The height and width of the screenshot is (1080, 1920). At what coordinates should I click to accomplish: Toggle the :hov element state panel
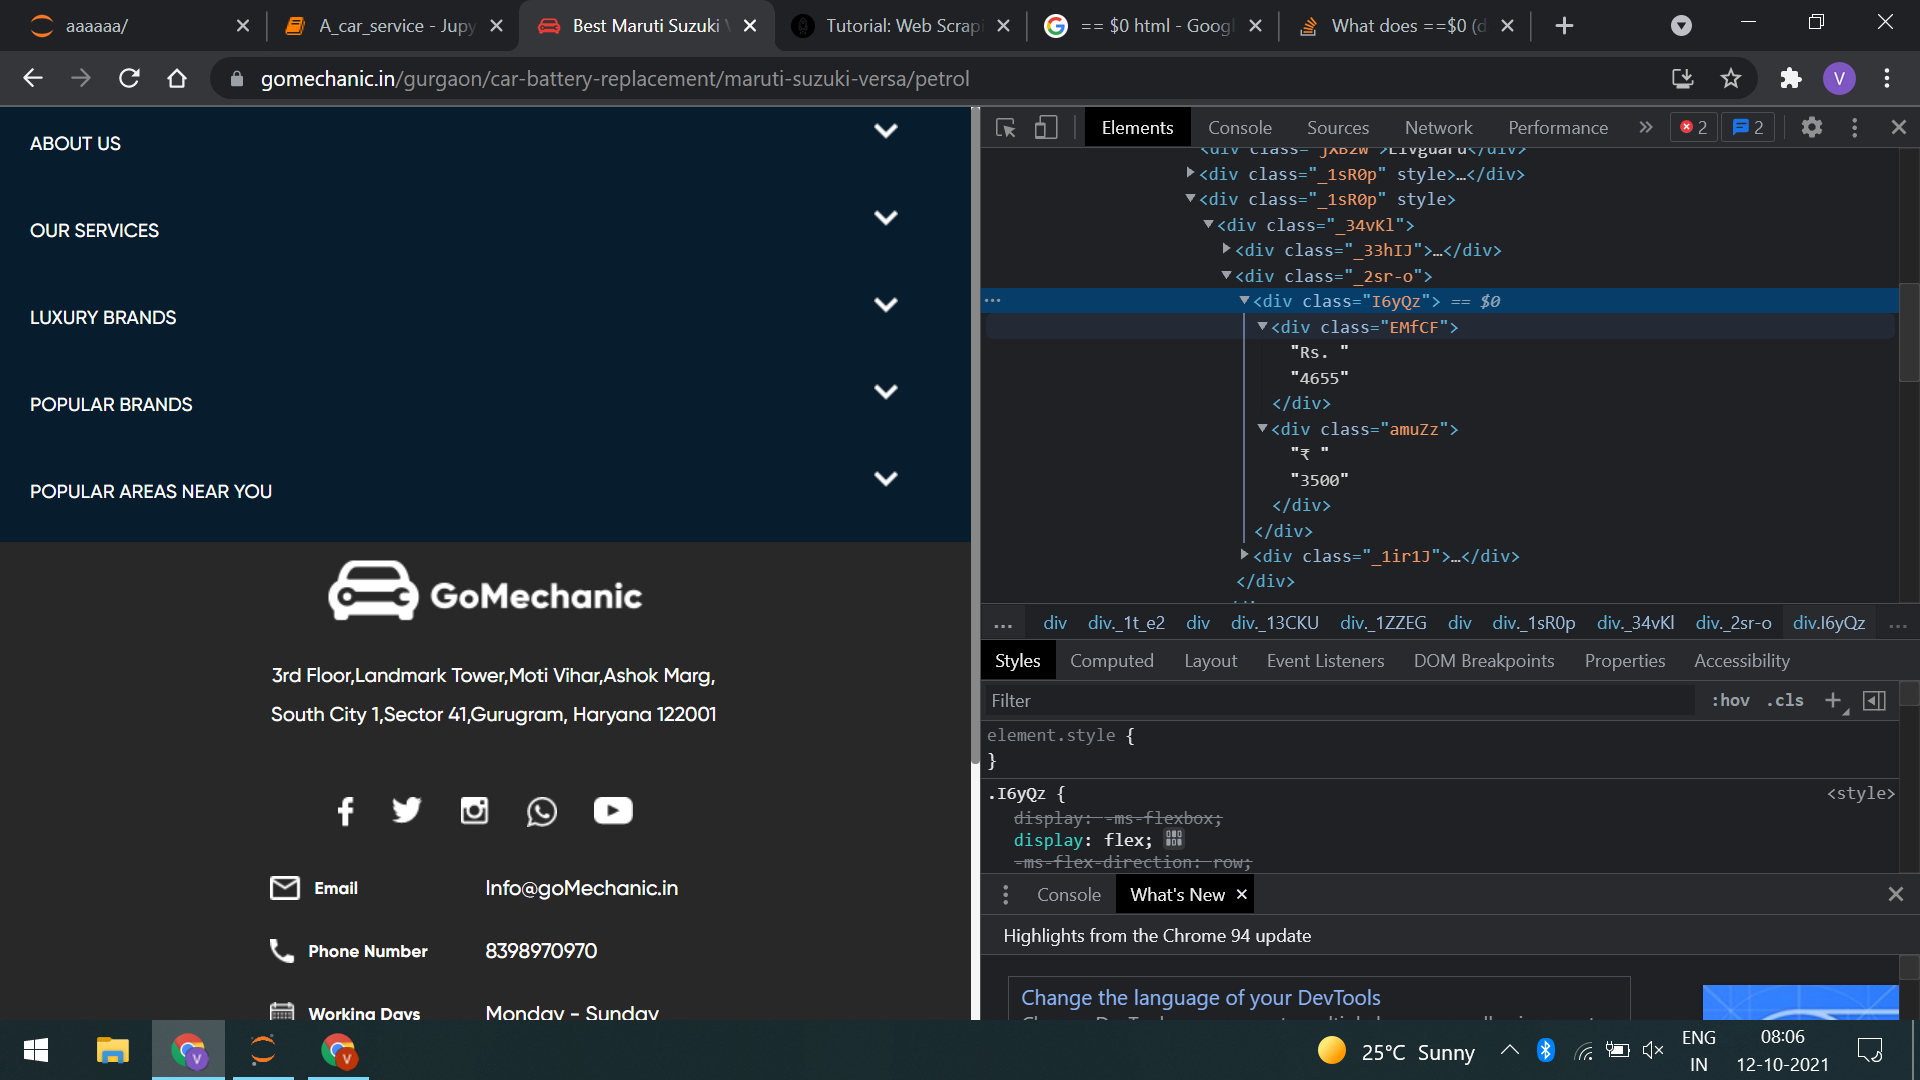tap(1730, 700)
